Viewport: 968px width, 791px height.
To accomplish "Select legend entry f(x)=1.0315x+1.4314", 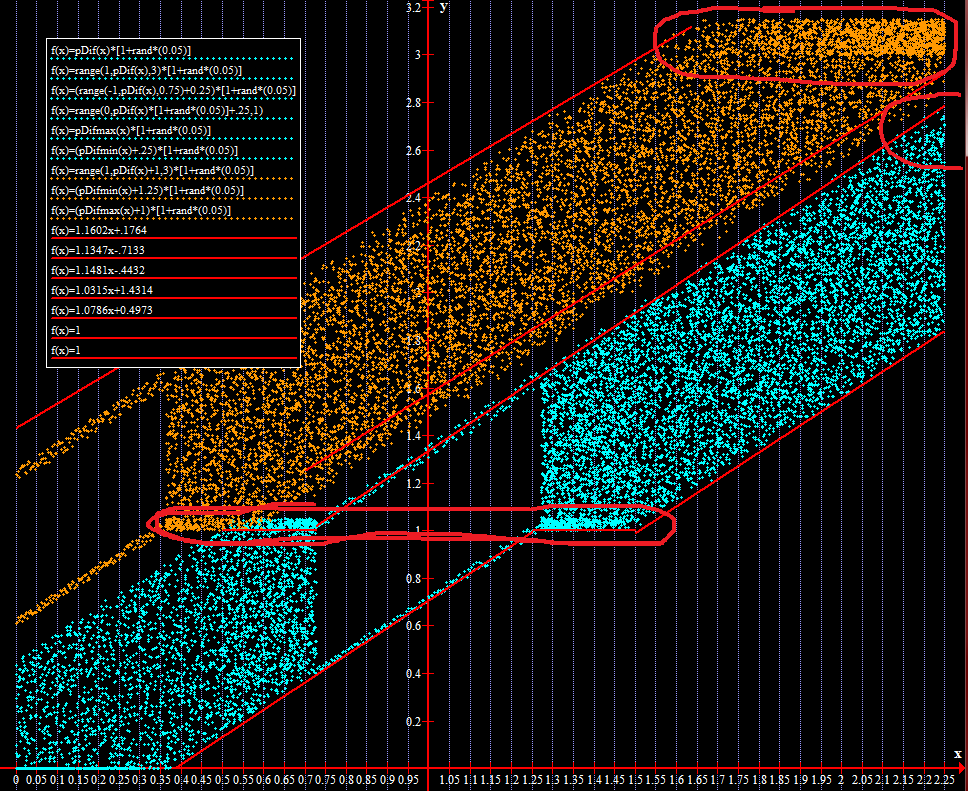I will click(x=102, y=290).
